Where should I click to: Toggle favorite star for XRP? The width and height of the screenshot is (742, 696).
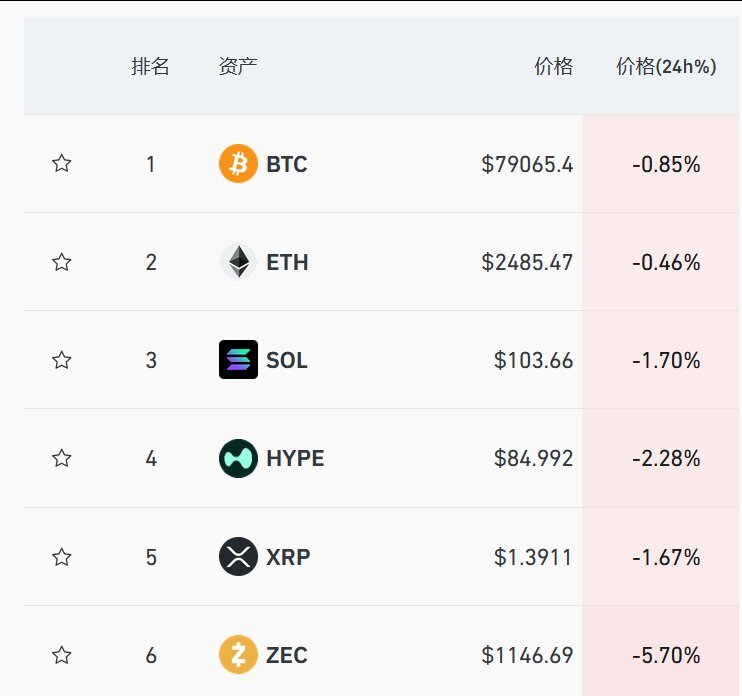(x=62, y=557)
